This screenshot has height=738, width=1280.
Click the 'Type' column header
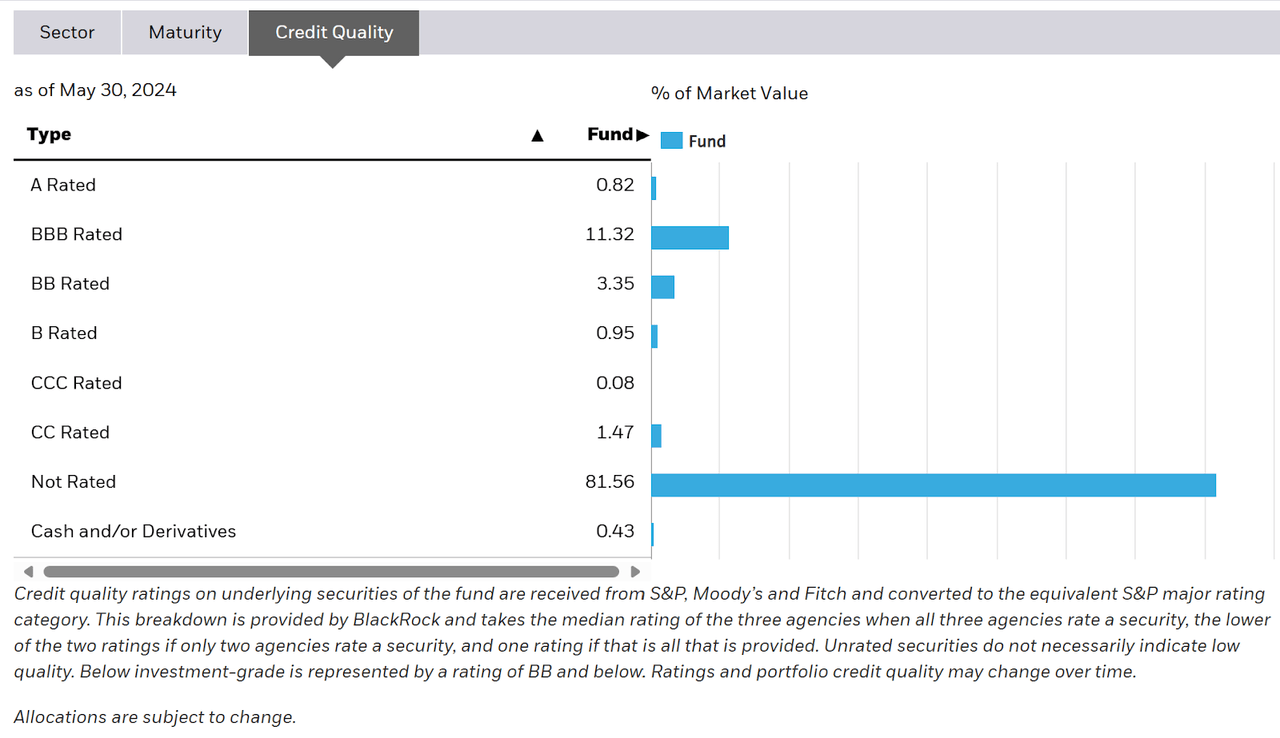point(49,135)
